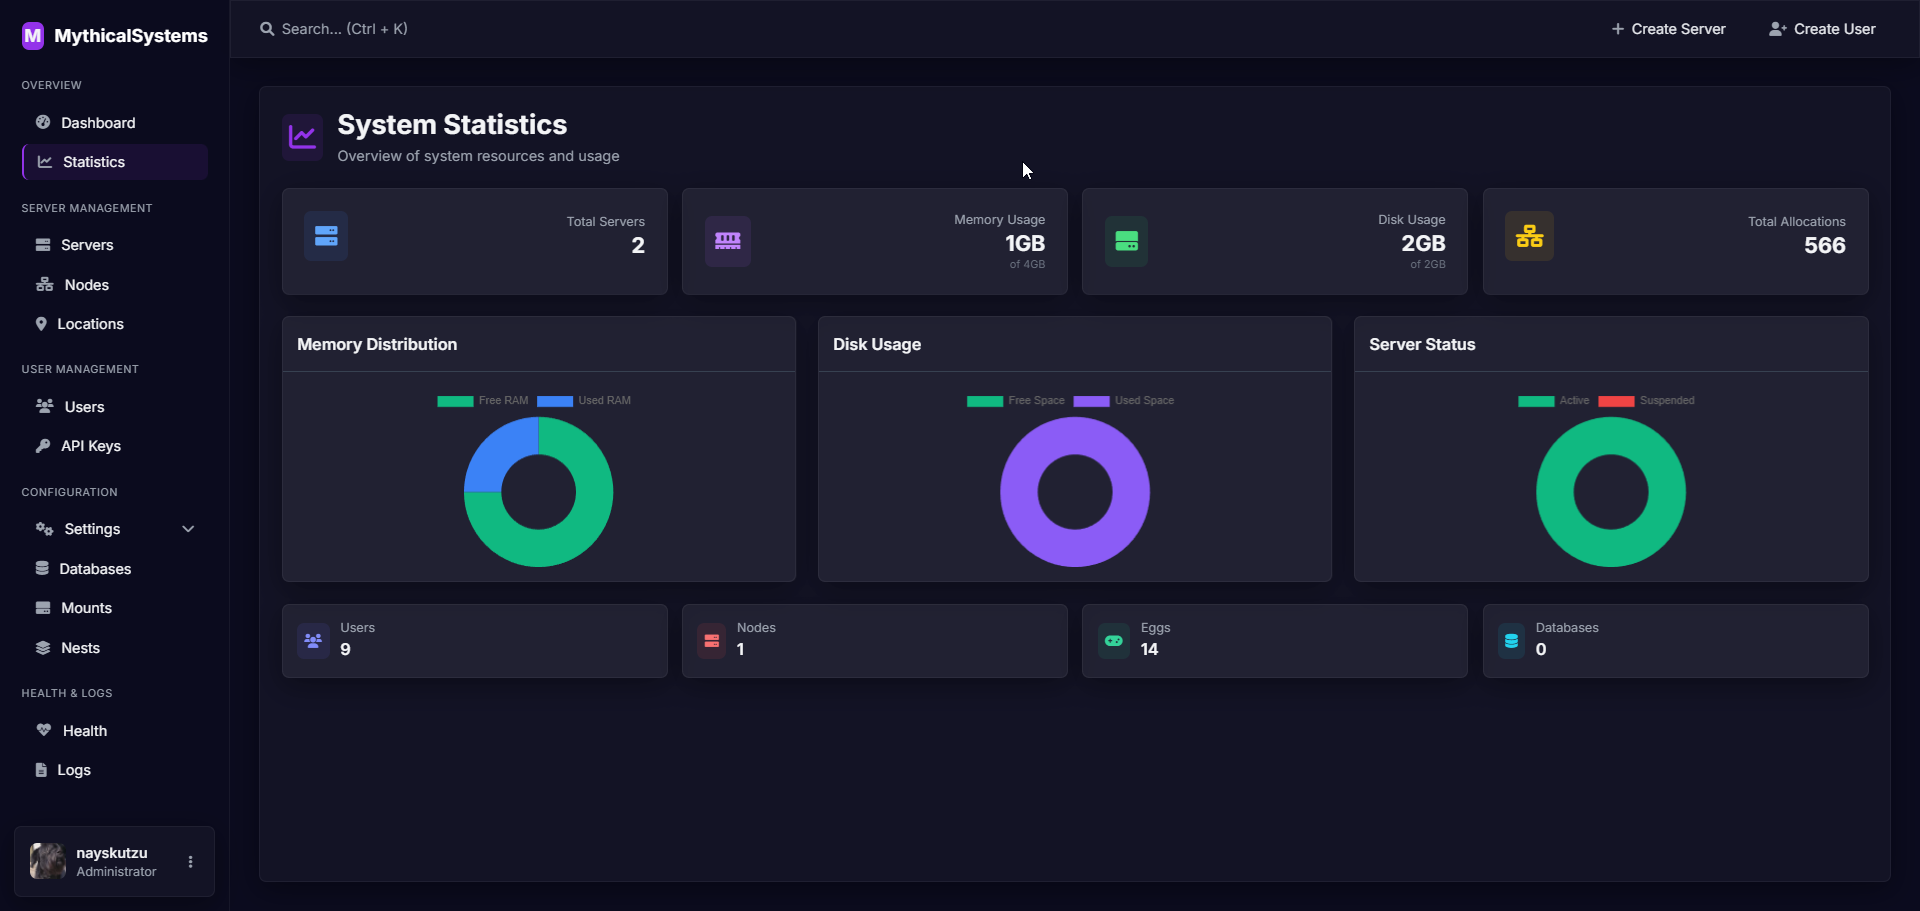Click the Memory Usage card memory icon

click(x=728, y=241)
